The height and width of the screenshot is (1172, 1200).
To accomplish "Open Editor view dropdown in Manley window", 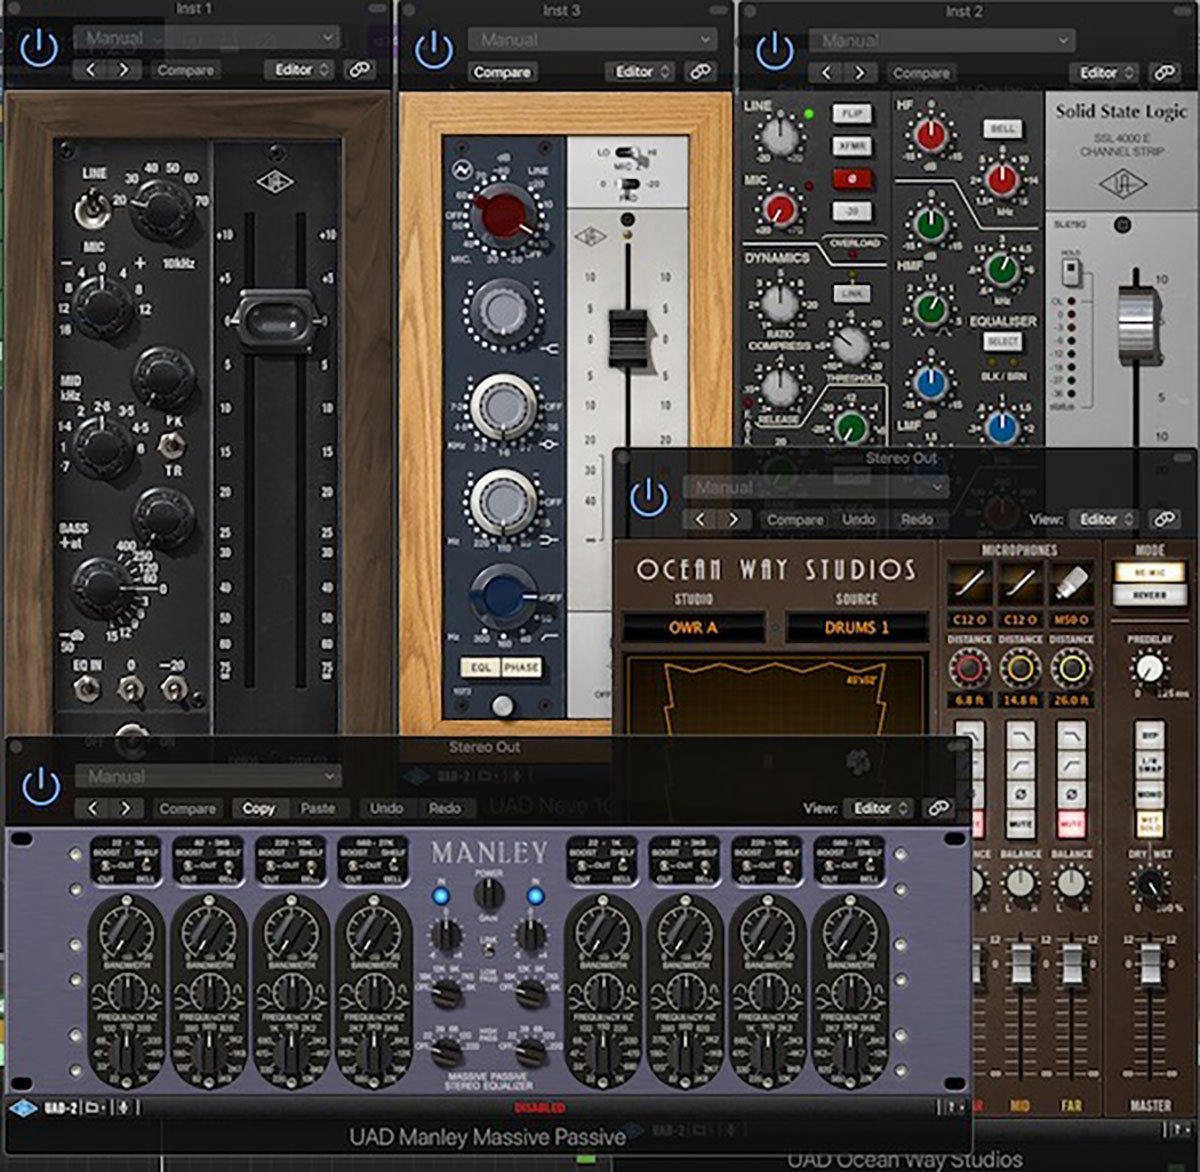I will (x=878, y=807).
